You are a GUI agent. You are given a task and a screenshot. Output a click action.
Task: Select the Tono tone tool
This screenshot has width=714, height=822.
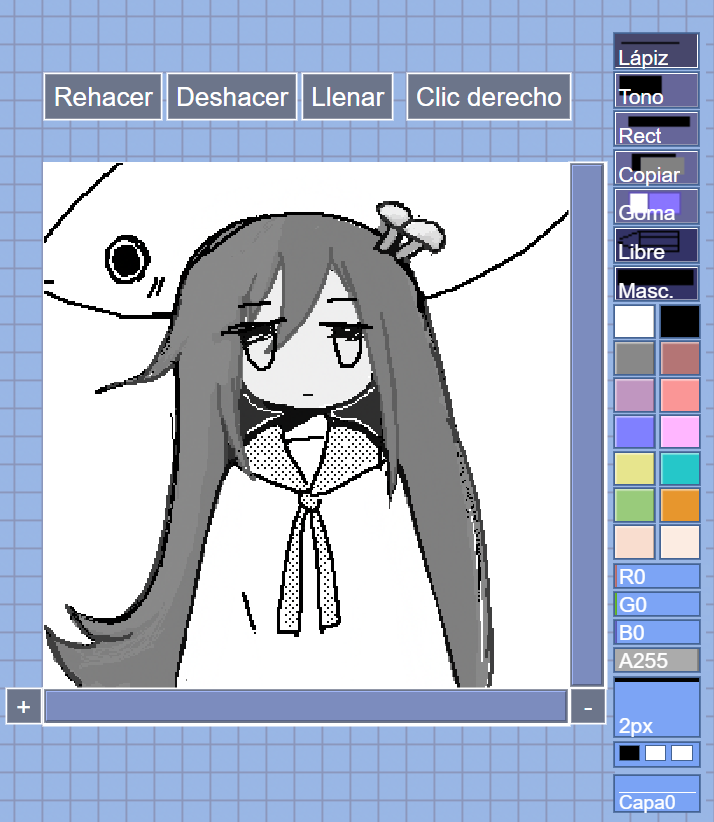656,90
